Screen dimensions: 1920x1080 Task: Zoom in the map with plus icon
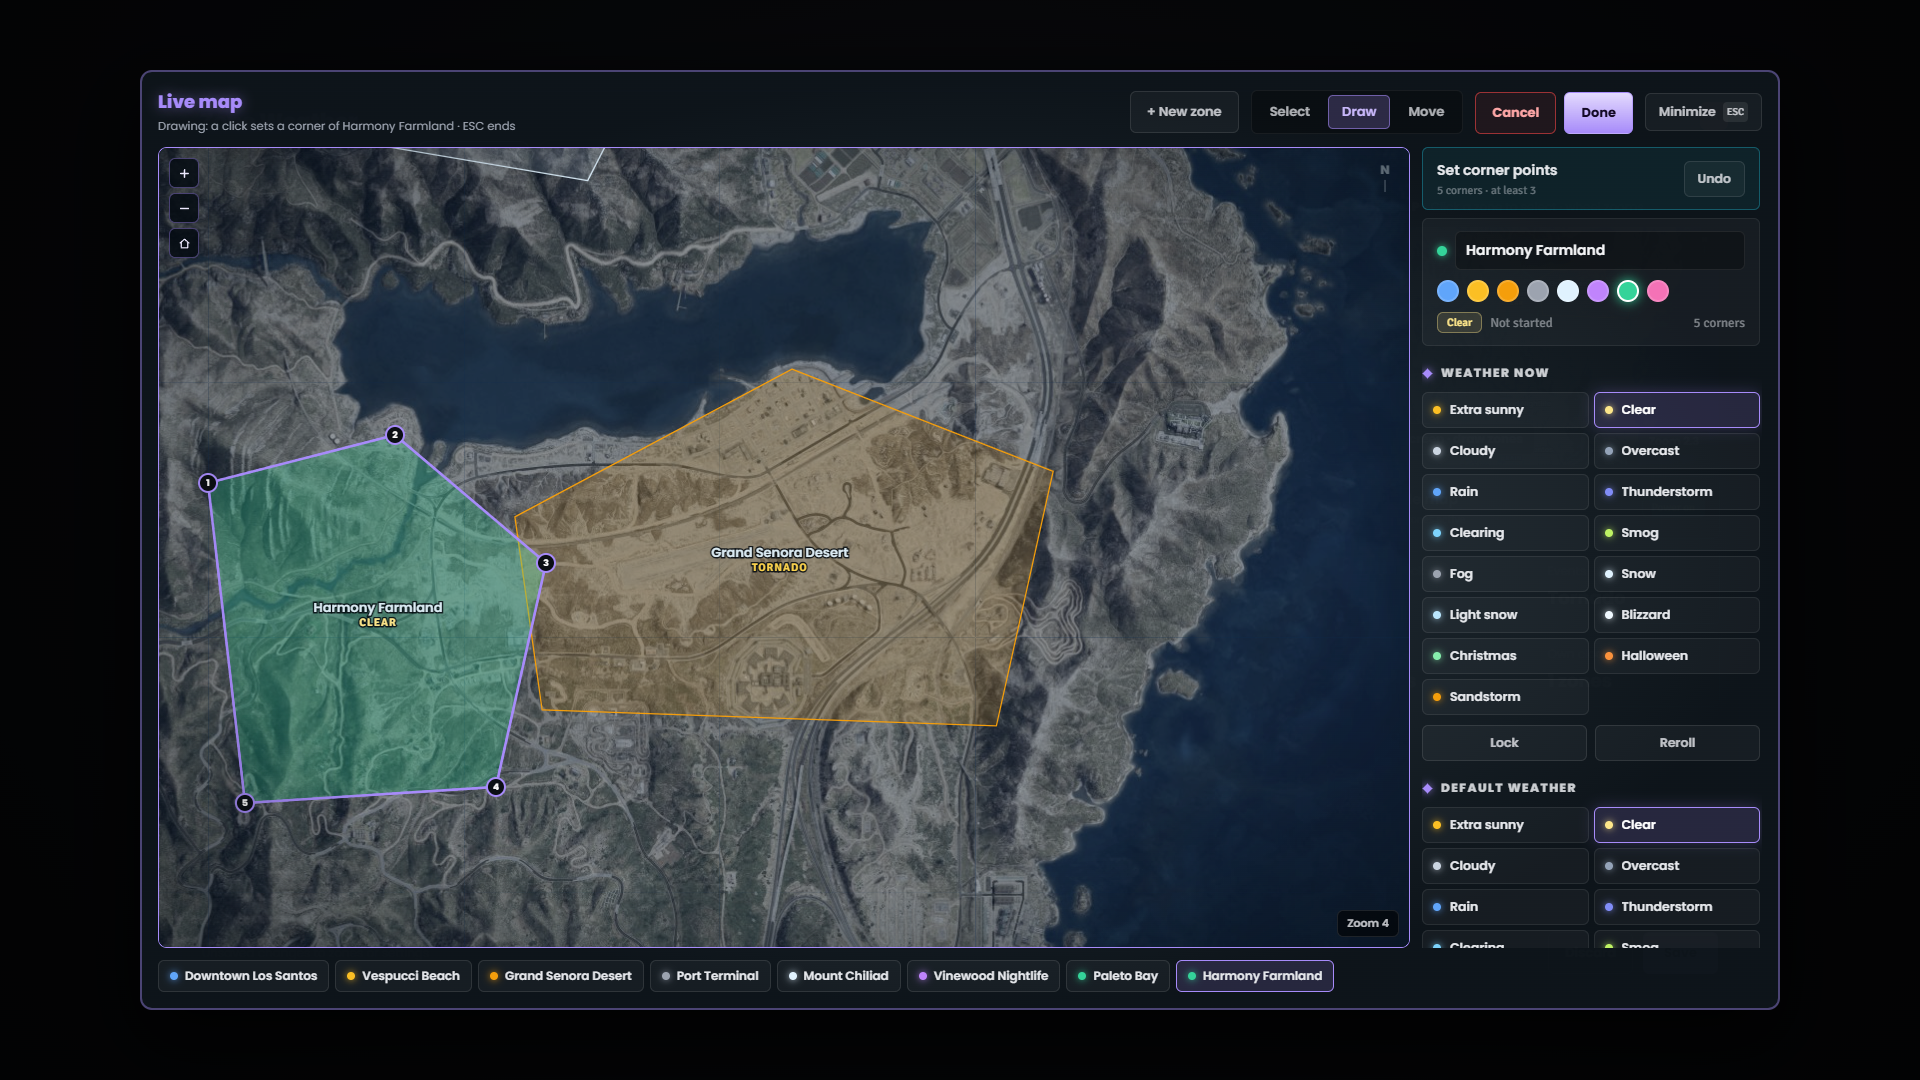tap(184, 173)
